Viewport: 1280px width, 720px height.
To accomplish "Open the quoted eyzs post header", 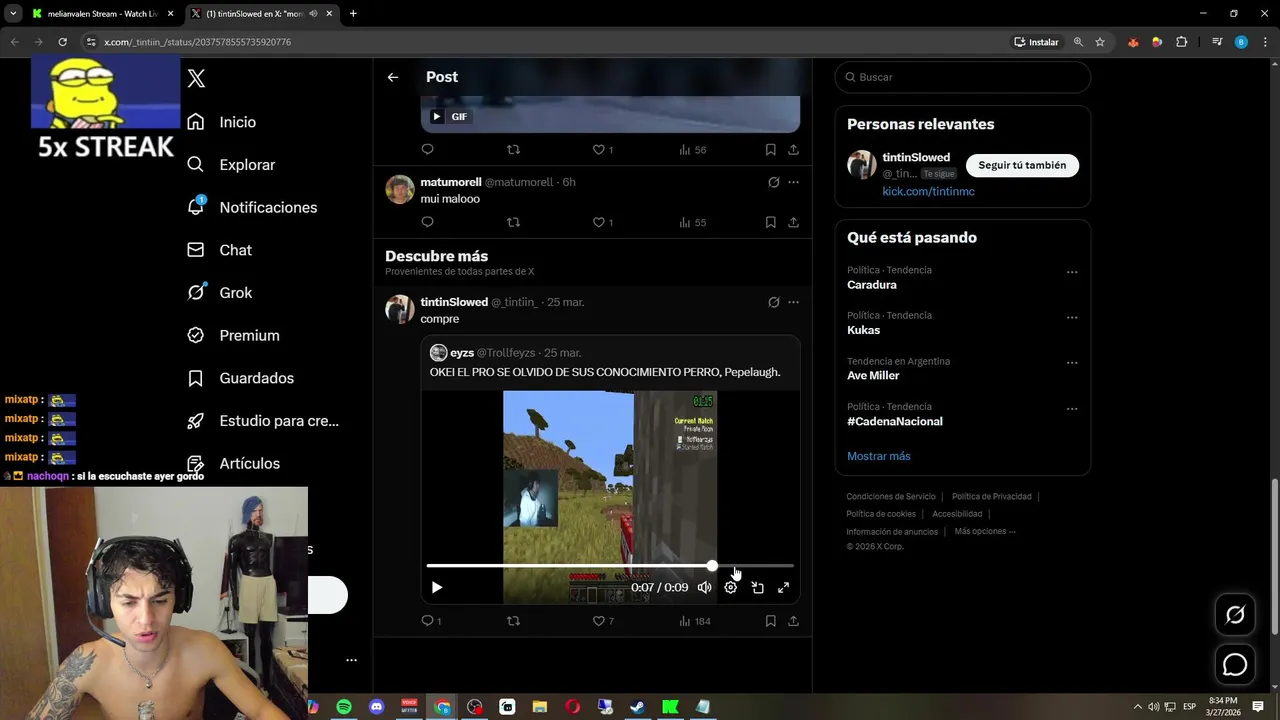I will click(x=505, y=353).
